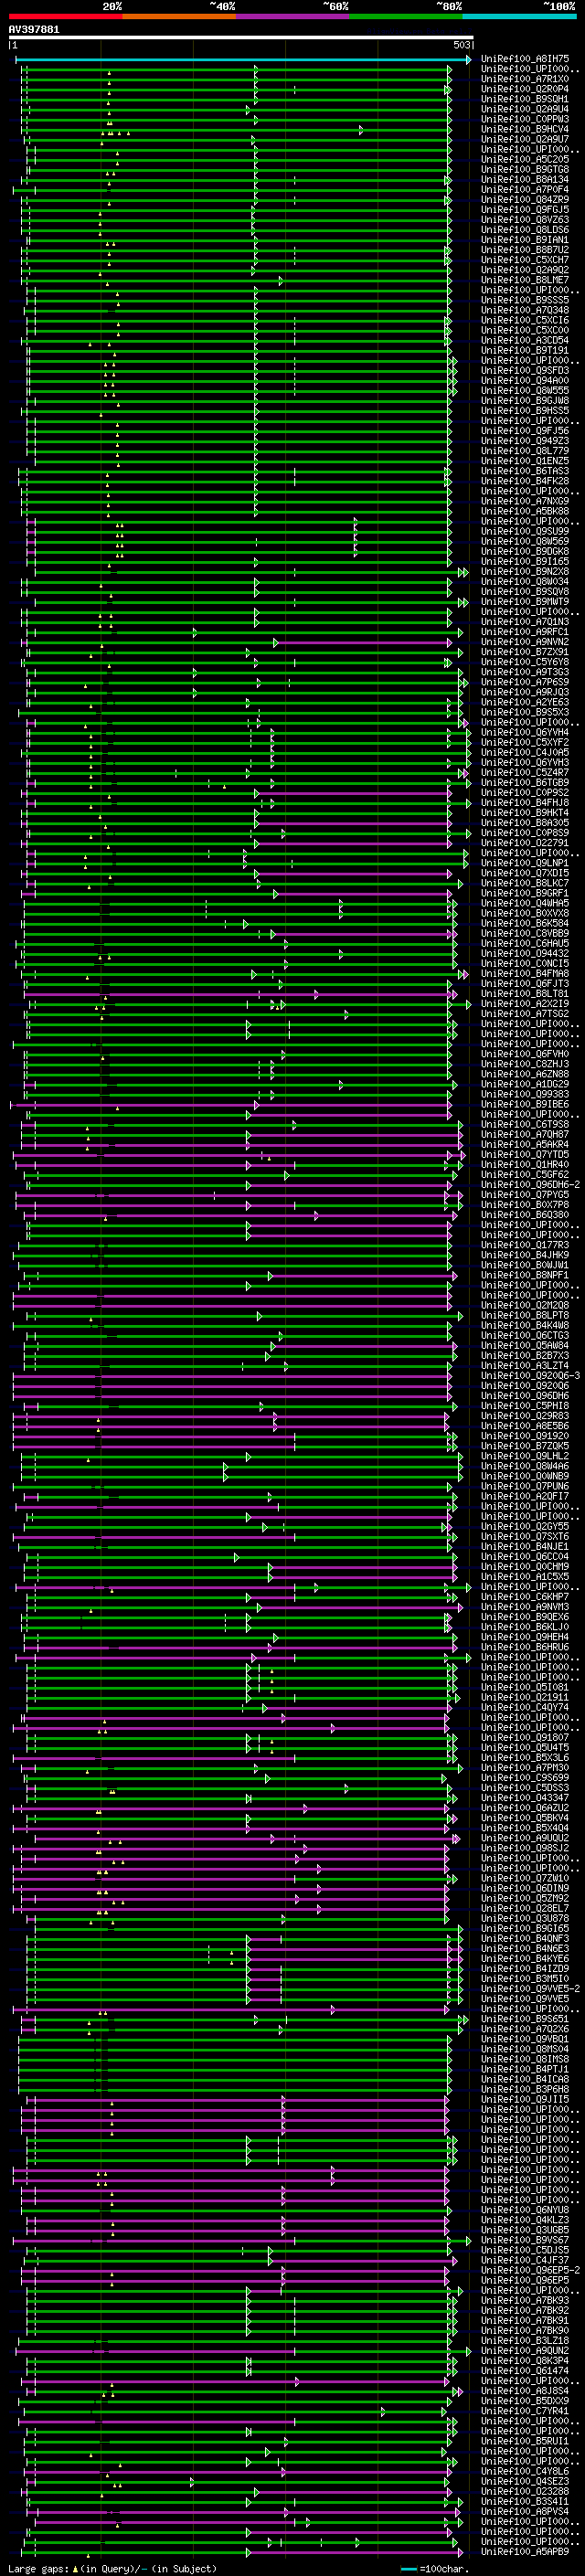
Task: Click the purple ~60% identity legend segment
Action: (293, 16)
